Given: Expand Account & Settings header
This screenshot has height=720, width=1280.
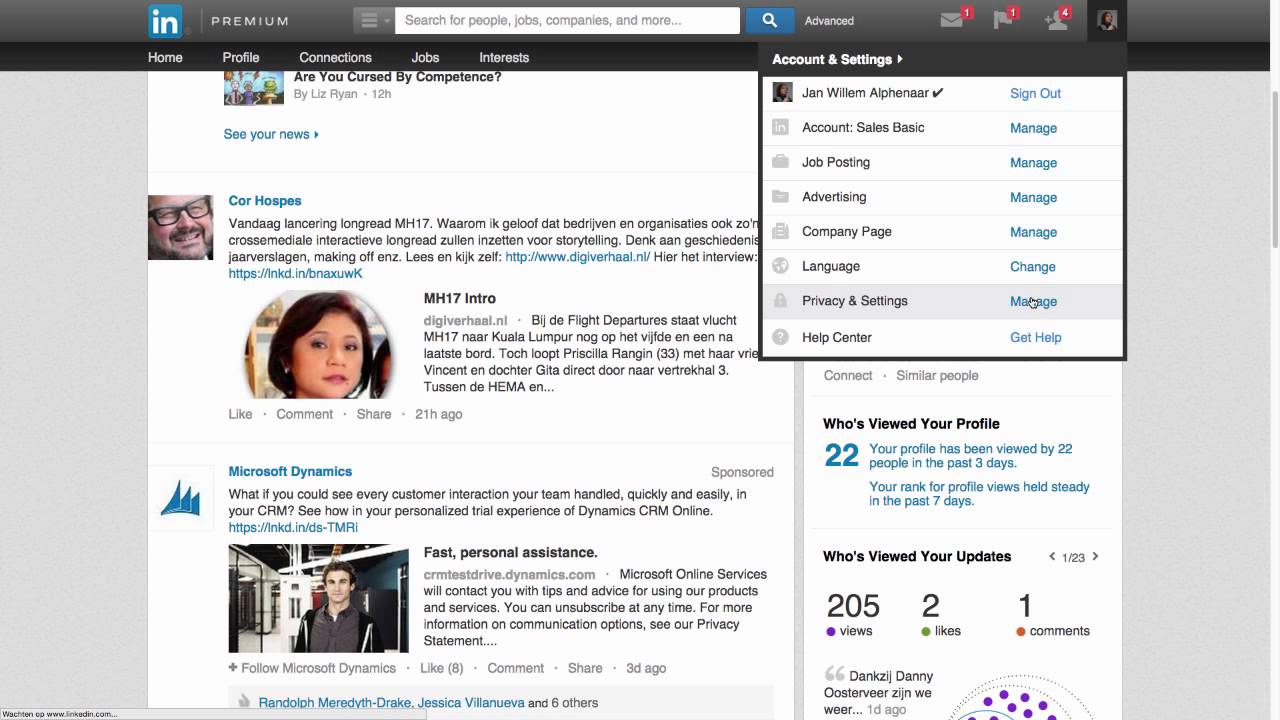Looking at the screenshot, I should click(837, 59).
